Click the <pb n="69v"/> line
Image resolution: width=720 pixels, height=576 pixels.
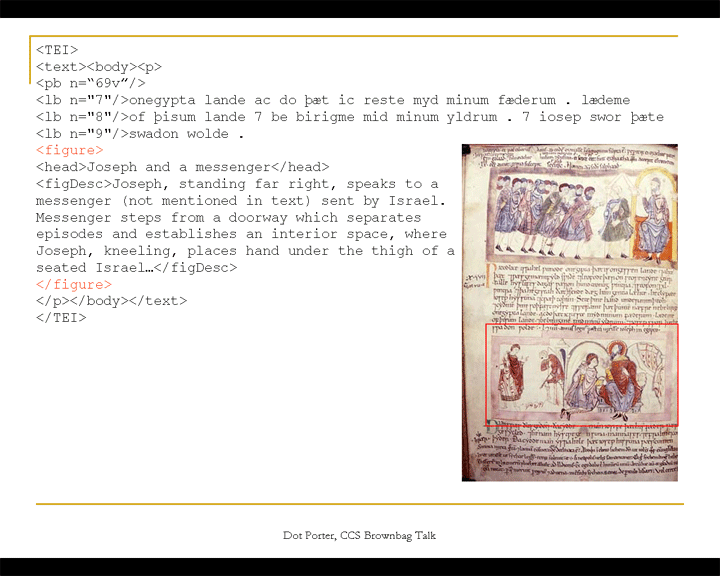90,83
